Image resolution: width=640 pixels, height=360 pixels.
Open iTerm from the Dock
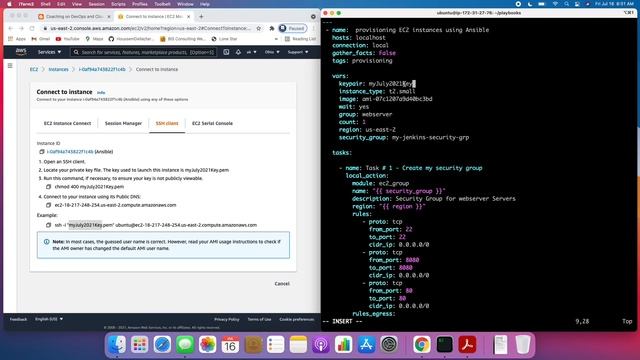[444, 344]
